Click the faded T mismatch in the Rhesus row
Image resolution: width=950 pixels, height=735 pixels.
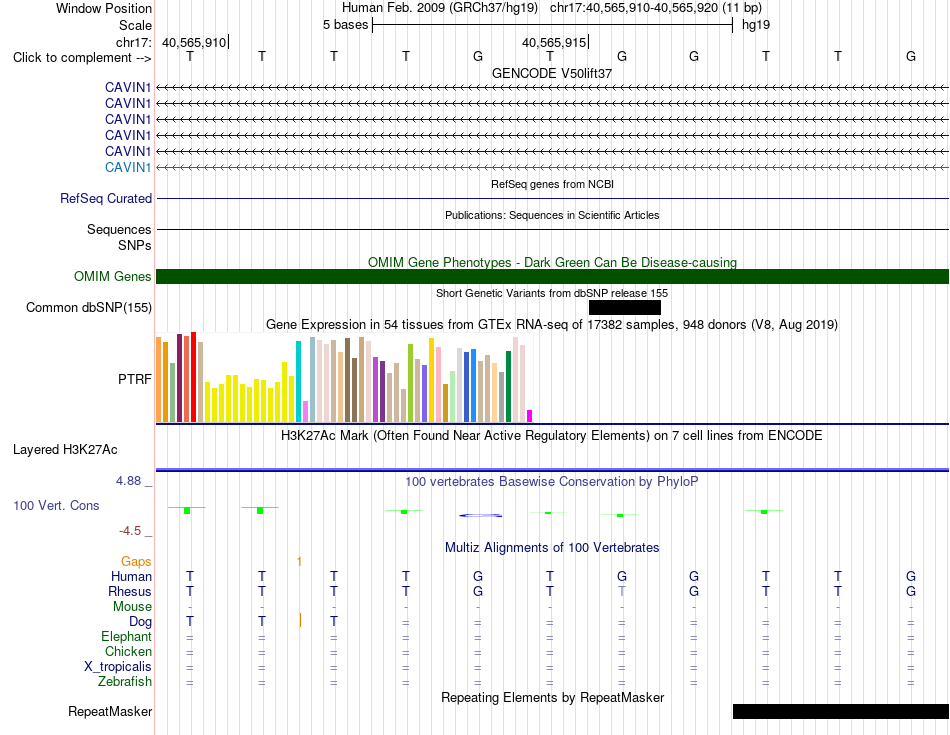tap(622, 591)
